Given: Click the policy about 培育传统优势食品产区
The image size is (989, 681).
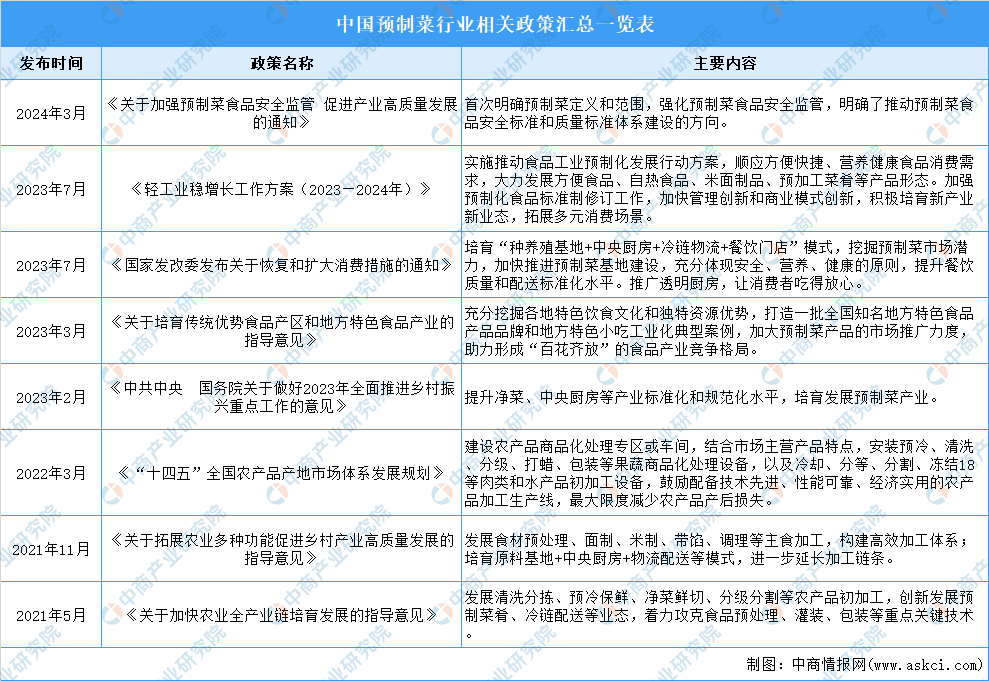Looking at the screenshot, I should tap(281, 331).
